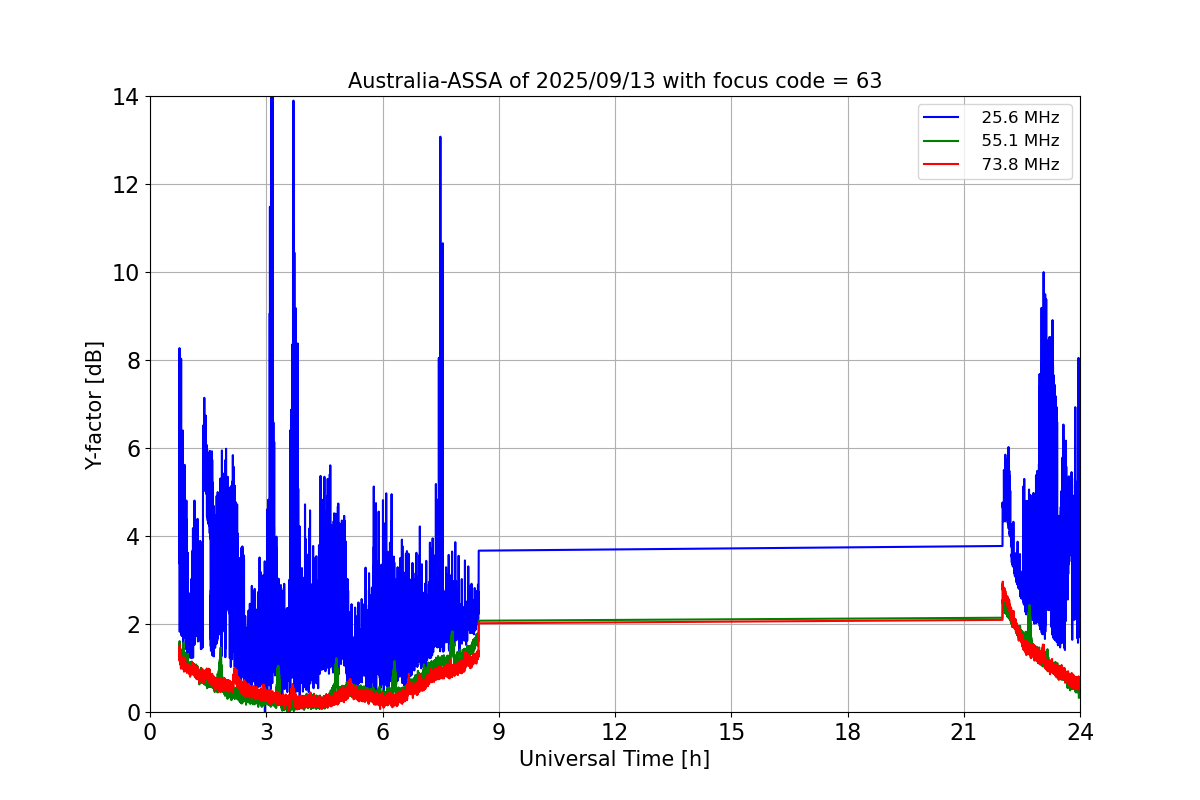Click y-axis tick label '10'
1200x800 pixels.
126,273
